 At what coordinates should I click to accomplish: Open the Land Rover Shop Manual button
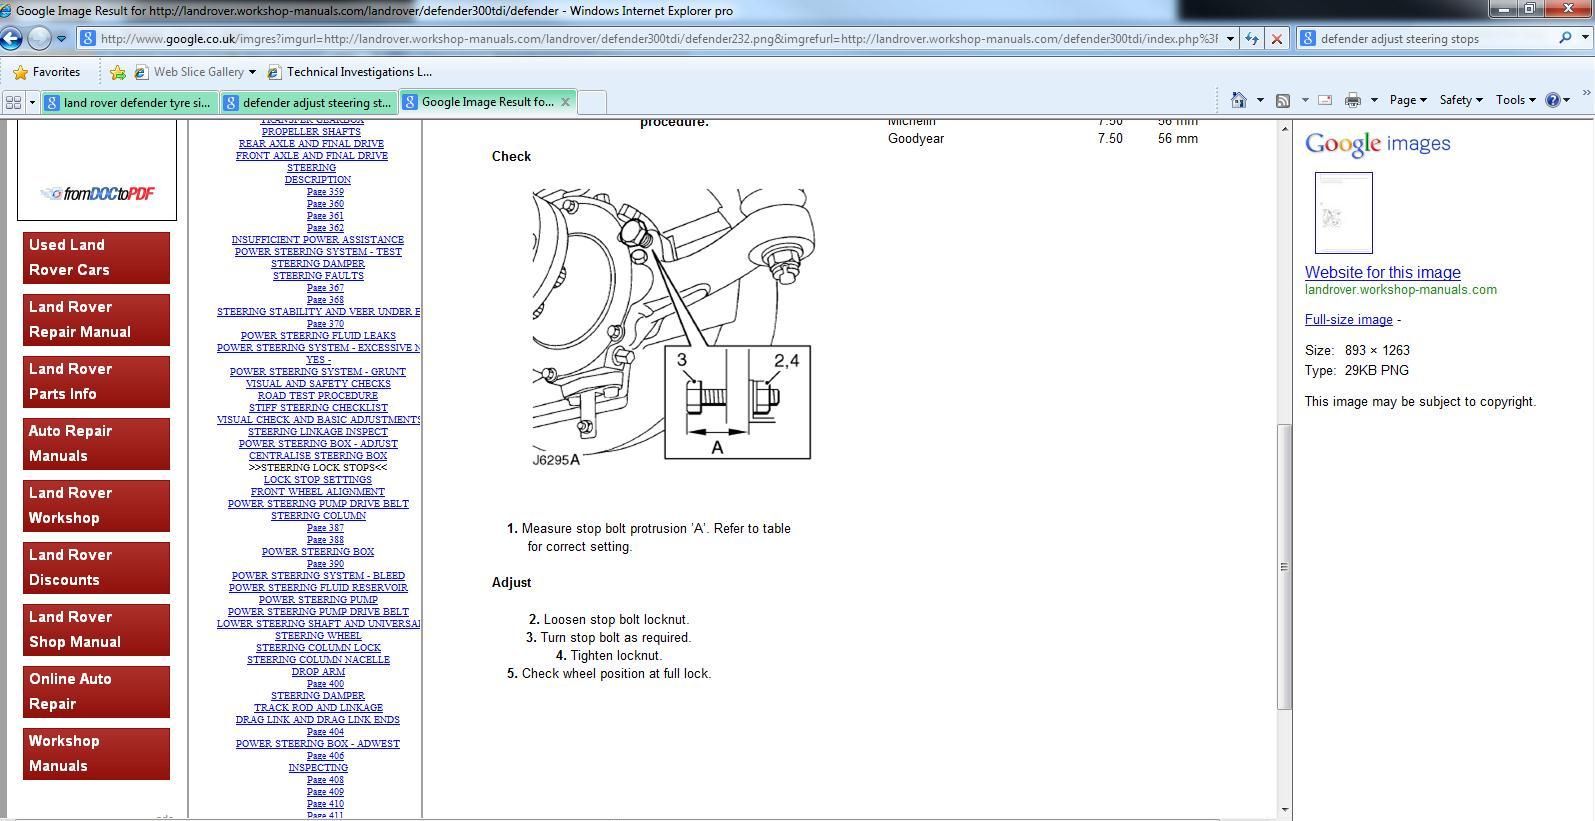[96, 629]
